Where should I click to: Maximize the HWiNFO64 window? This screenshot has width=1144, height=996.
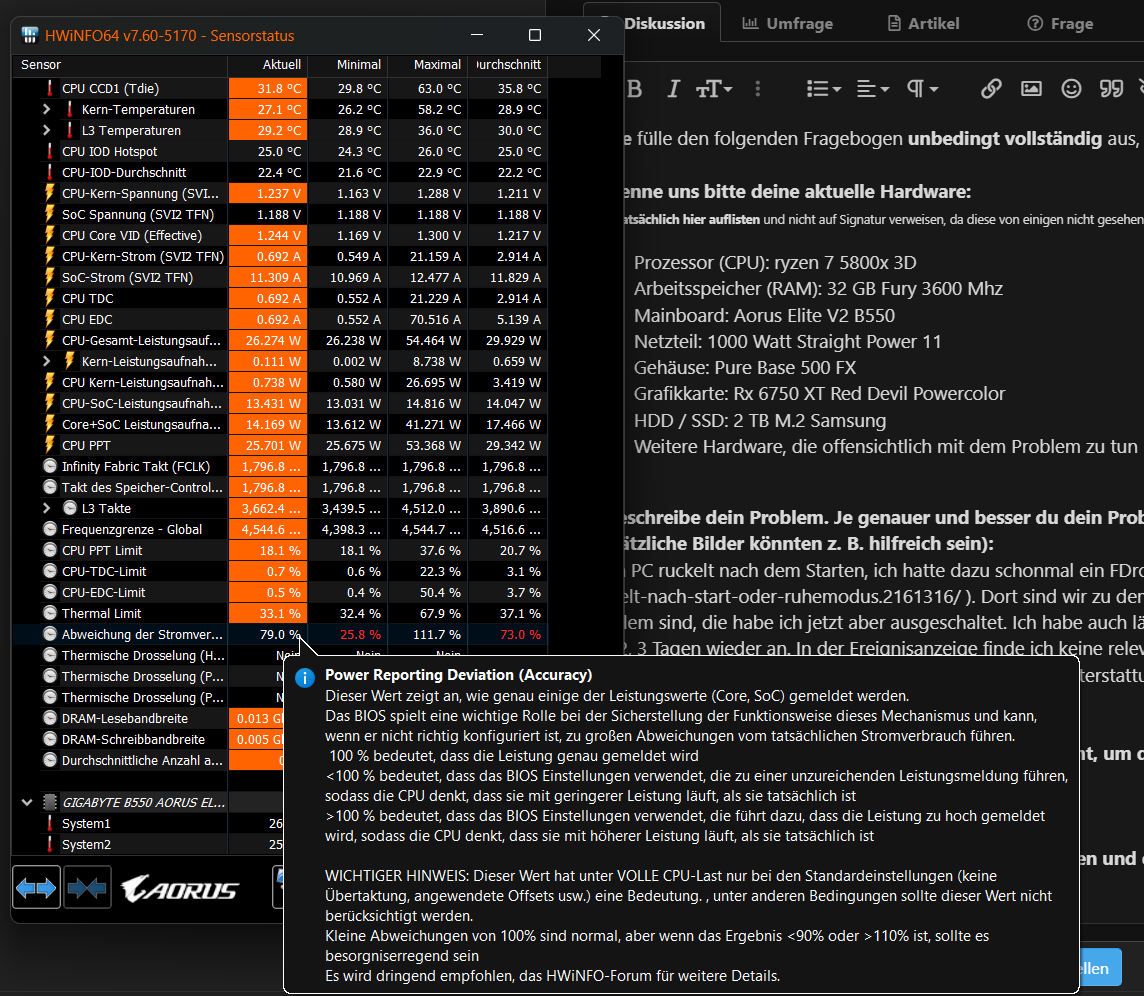[535, 35]
